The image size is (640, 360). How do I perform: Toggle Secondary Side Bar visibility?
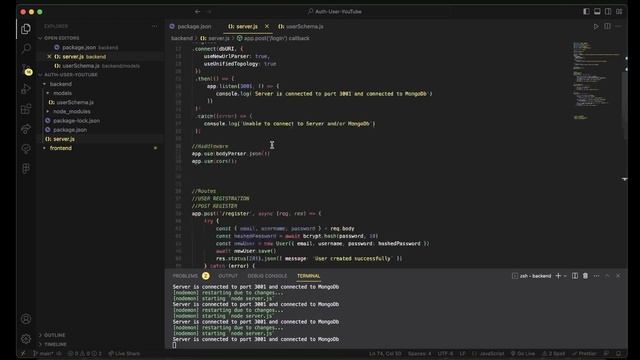click(608, 11)
